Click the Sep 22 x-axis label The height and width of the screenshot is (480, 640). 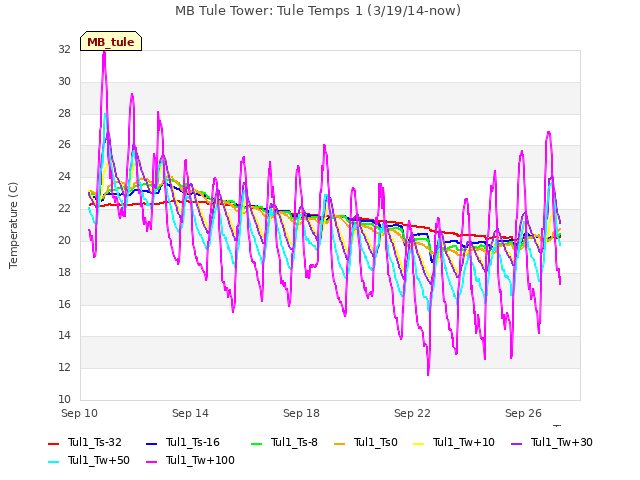coord(412,413)
